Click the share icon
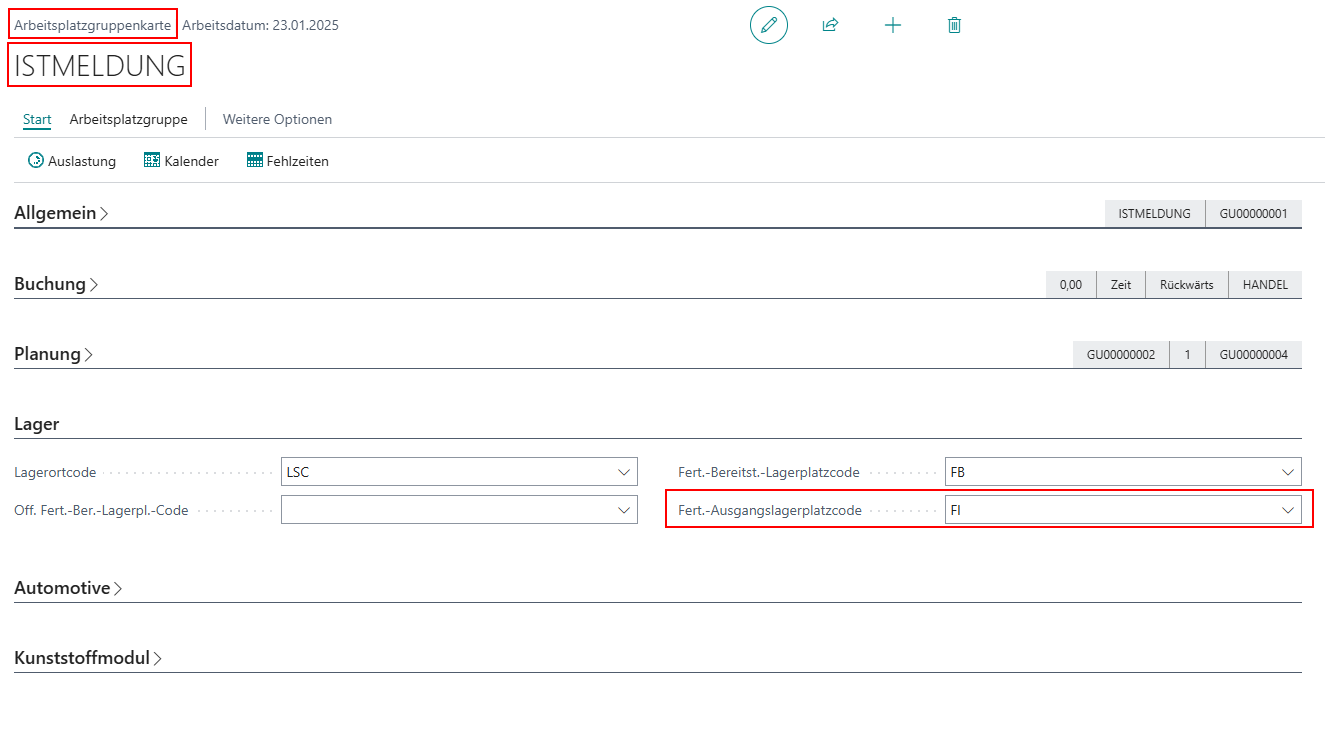Image resolution: width=1325 pixels, height=741 pixels. (x=830, y=25)
